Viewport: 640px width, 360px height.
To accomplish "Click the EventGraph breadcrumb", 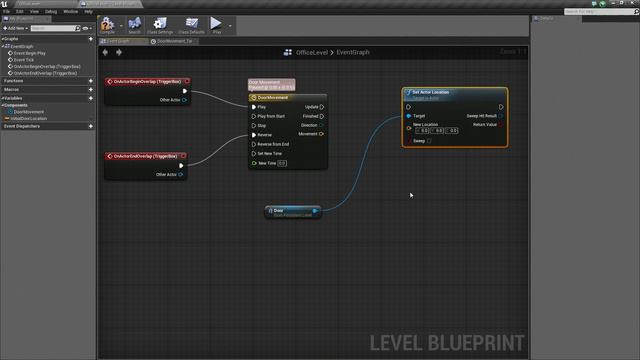I will 353,52.
